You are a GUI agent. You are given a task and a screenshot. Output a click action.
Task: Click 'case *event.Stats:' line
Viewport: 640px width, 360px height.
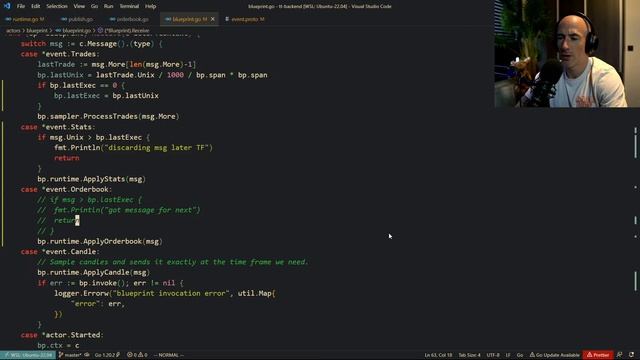point(58,127)
